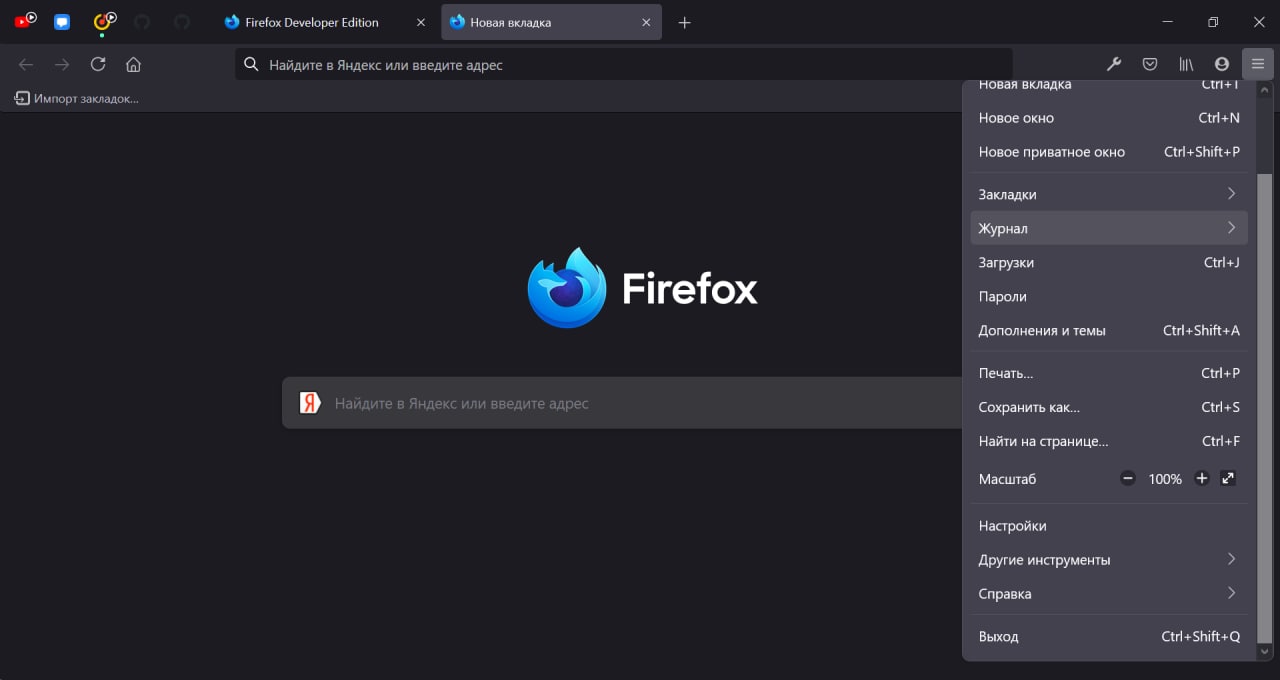Reload the current page
Screen dimensions: 1280x680
click(98, 65)
